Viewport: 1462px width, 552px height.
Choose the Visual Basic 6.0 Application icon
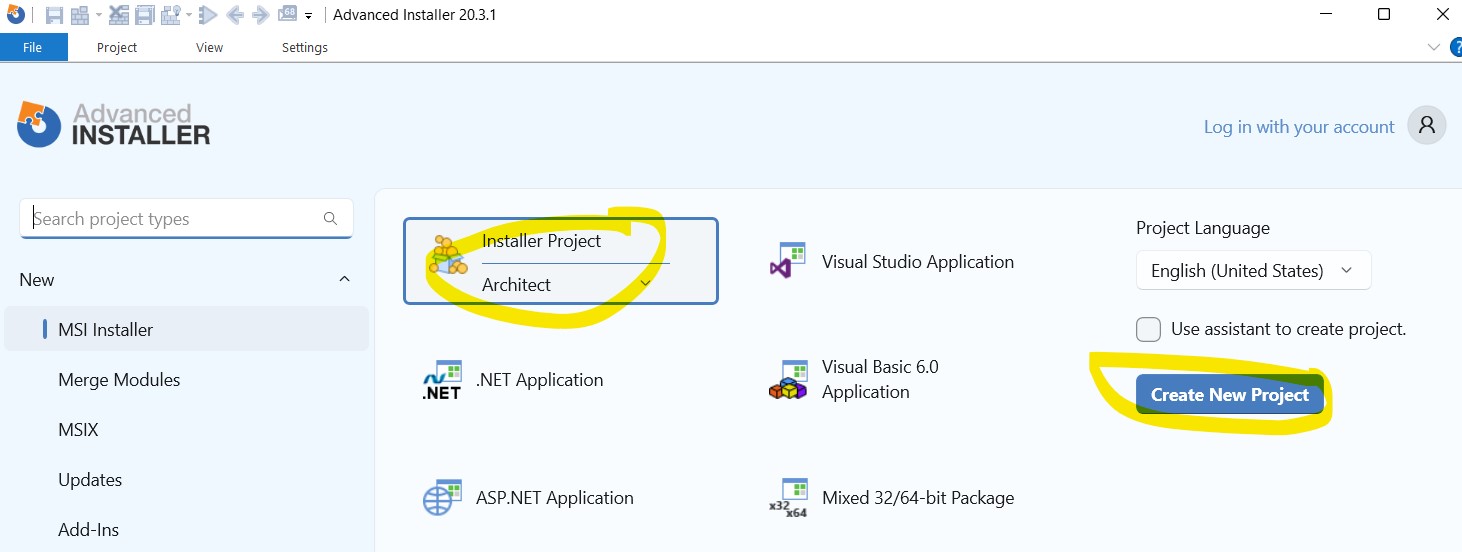coord(787,380)
